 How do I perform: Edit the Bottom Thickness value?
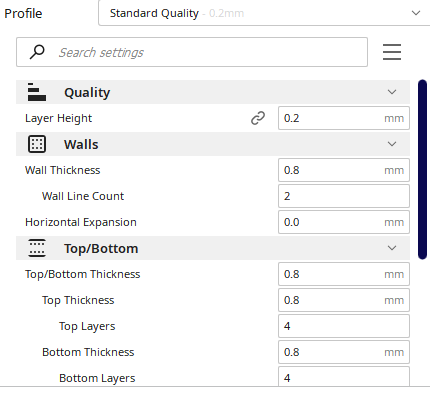344,352
